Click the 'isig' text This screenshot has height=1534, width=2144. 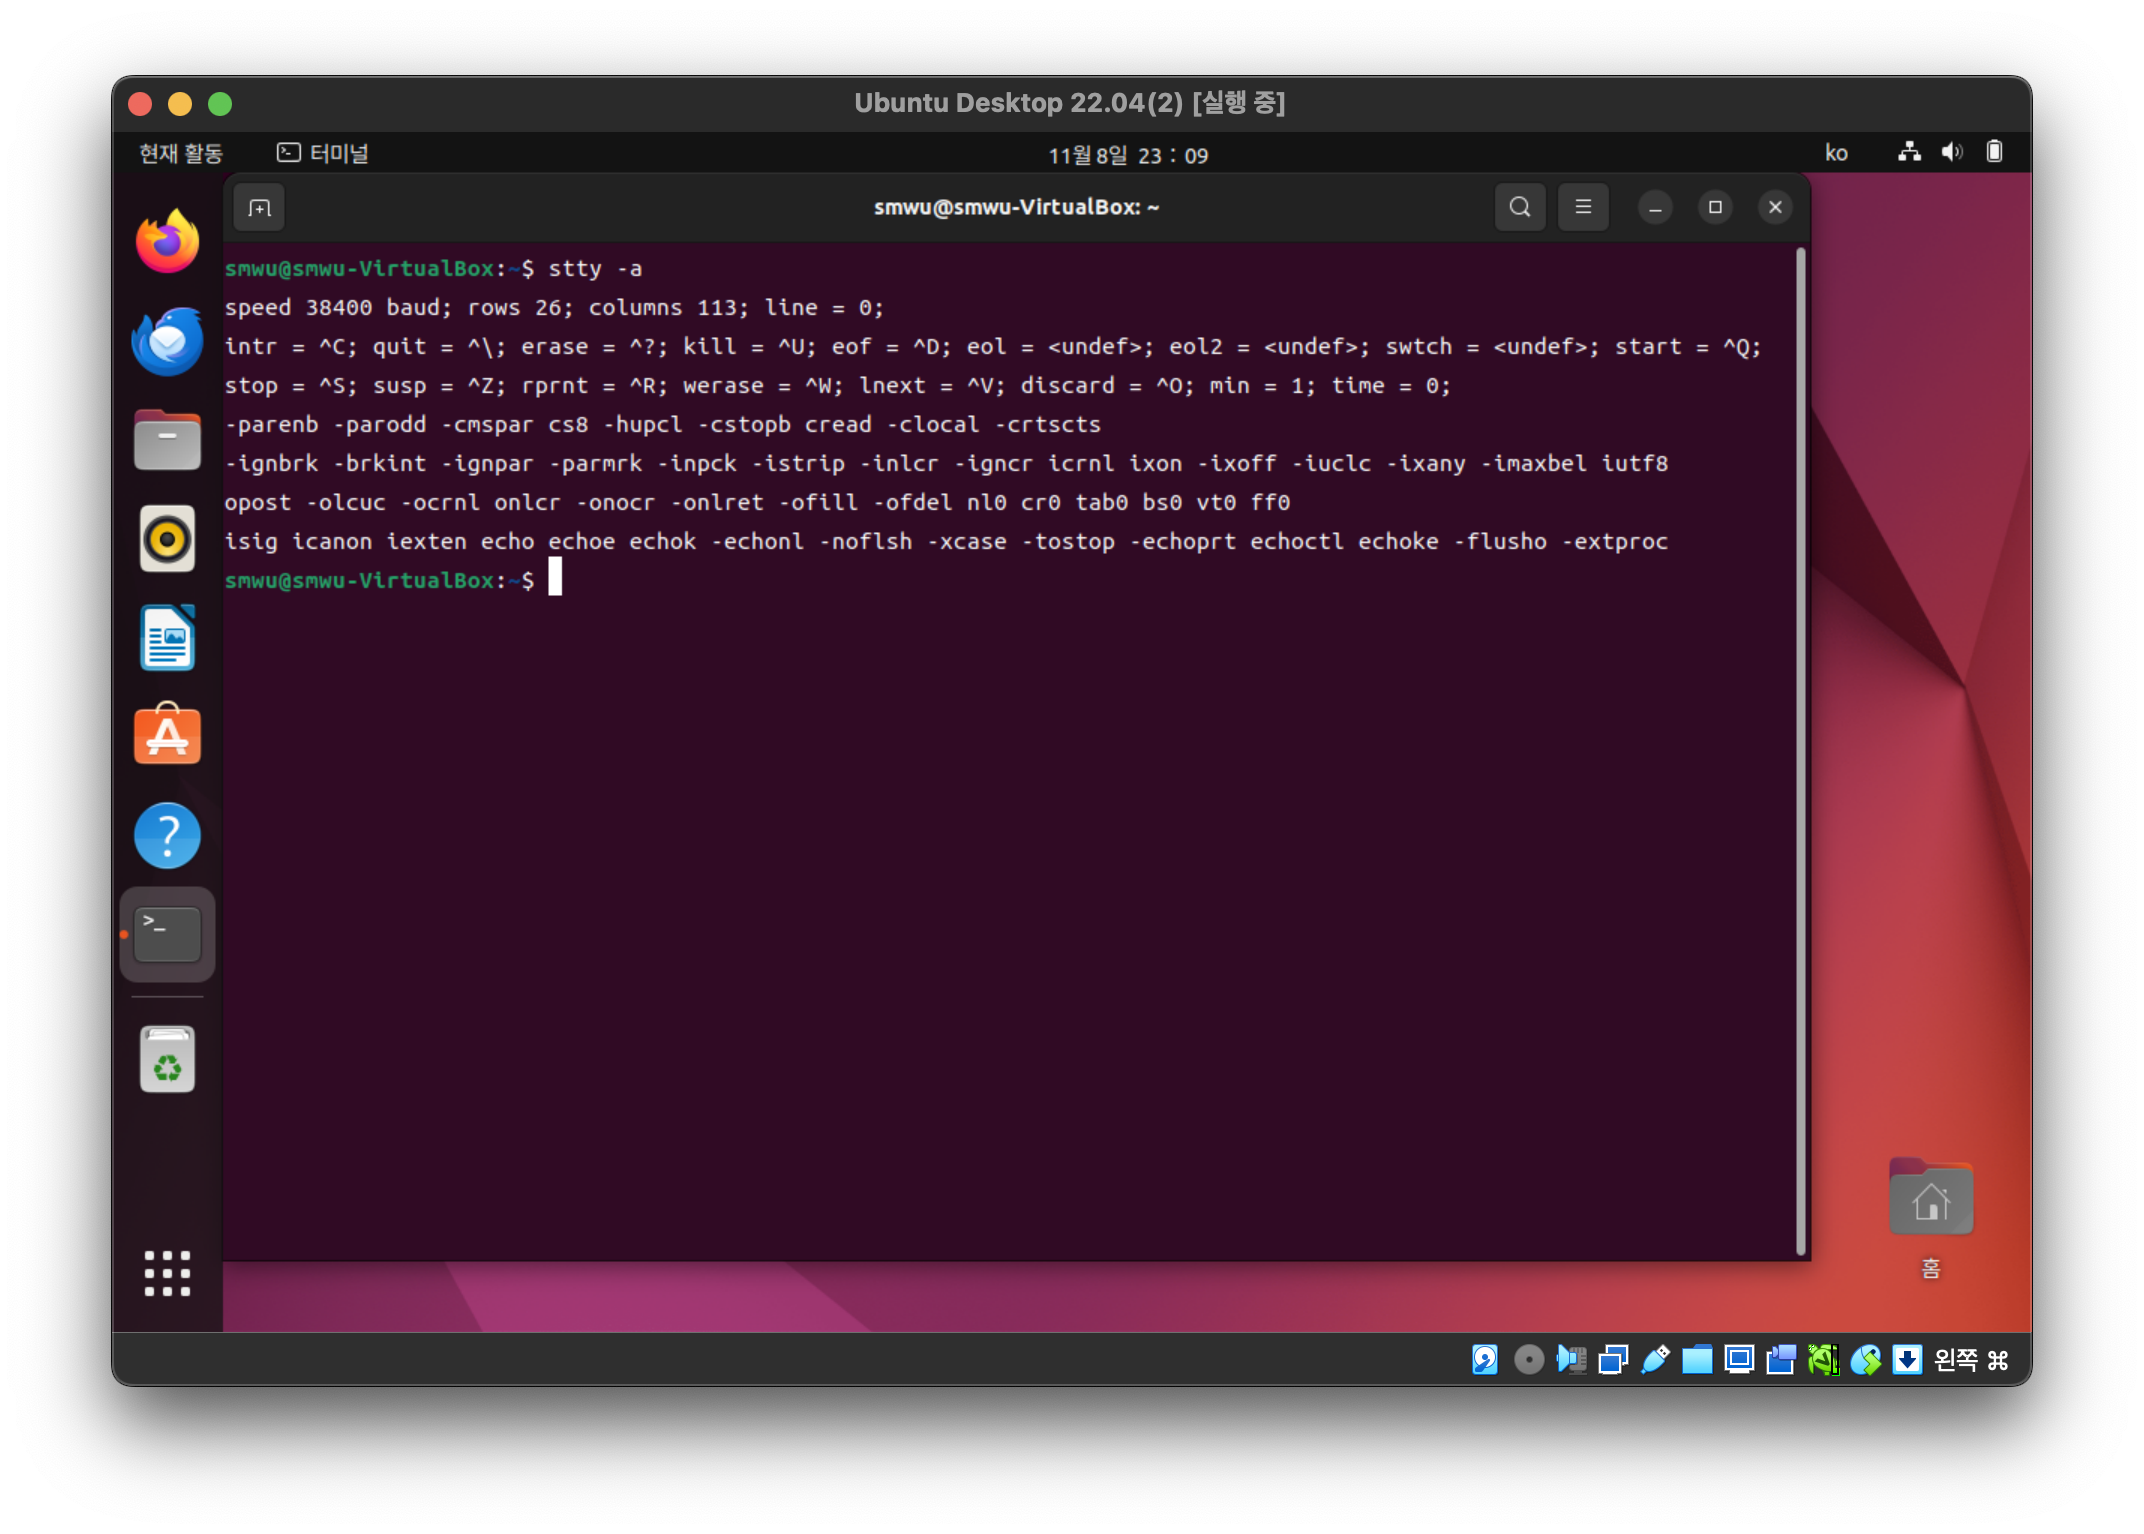pos(251,541)
